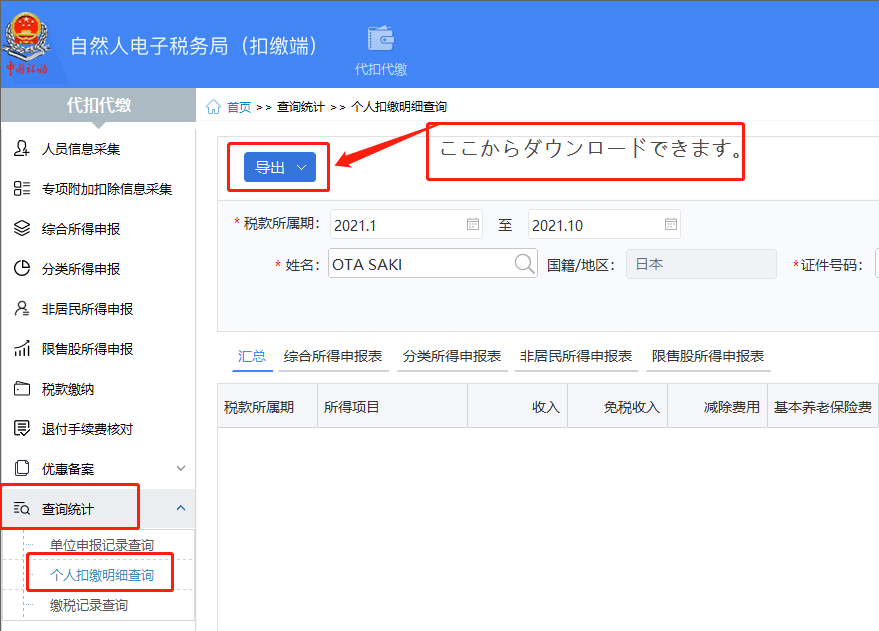Select 税款缴纳 in the sidebar
The width and height of the screenshot is (879, 631).
click(x=68, y=389)
